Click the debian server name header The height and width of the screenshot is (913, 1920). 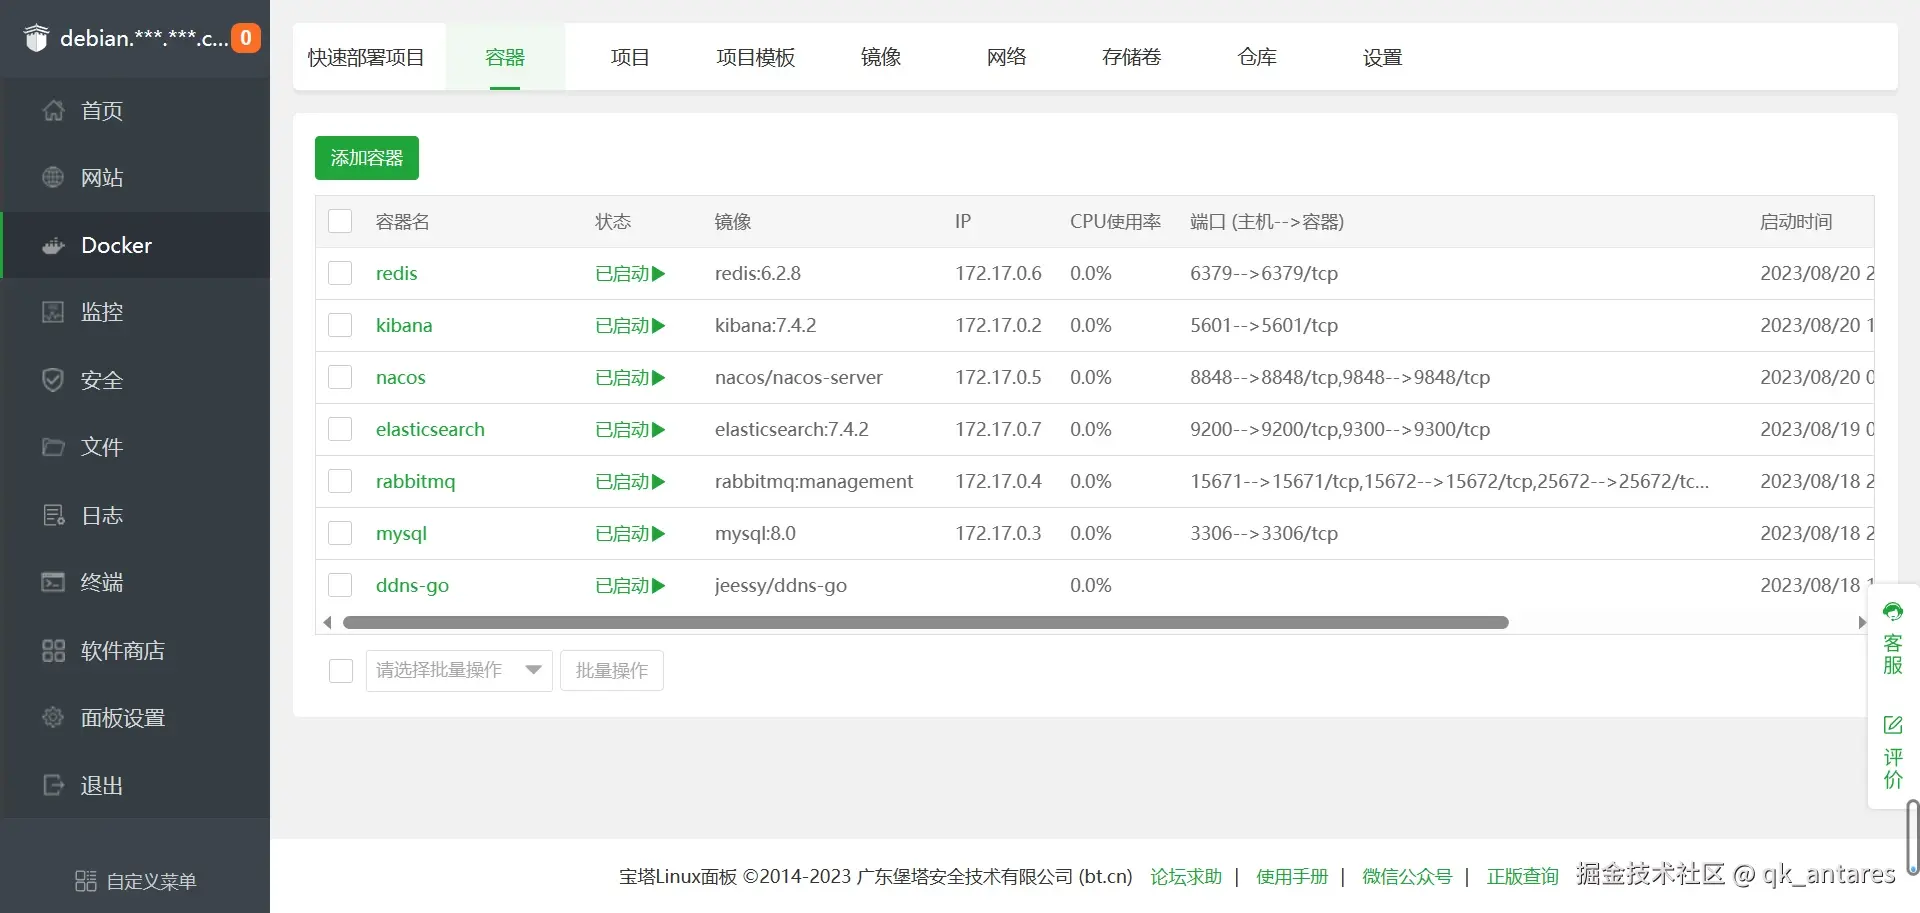pyautogui.click(x=144, y=38)
